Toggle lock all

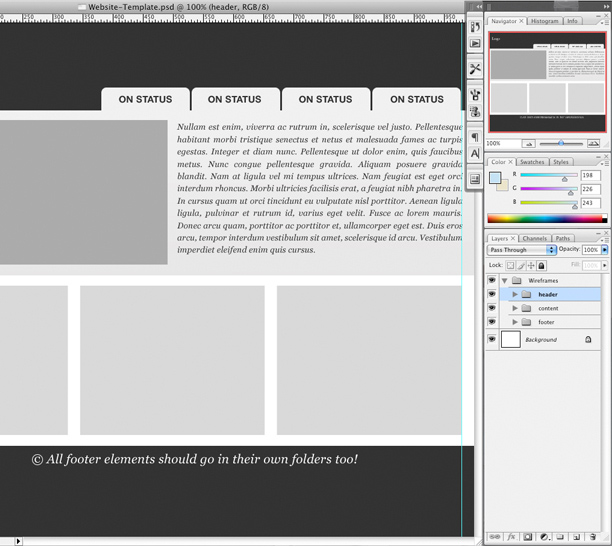coord(541,265)
